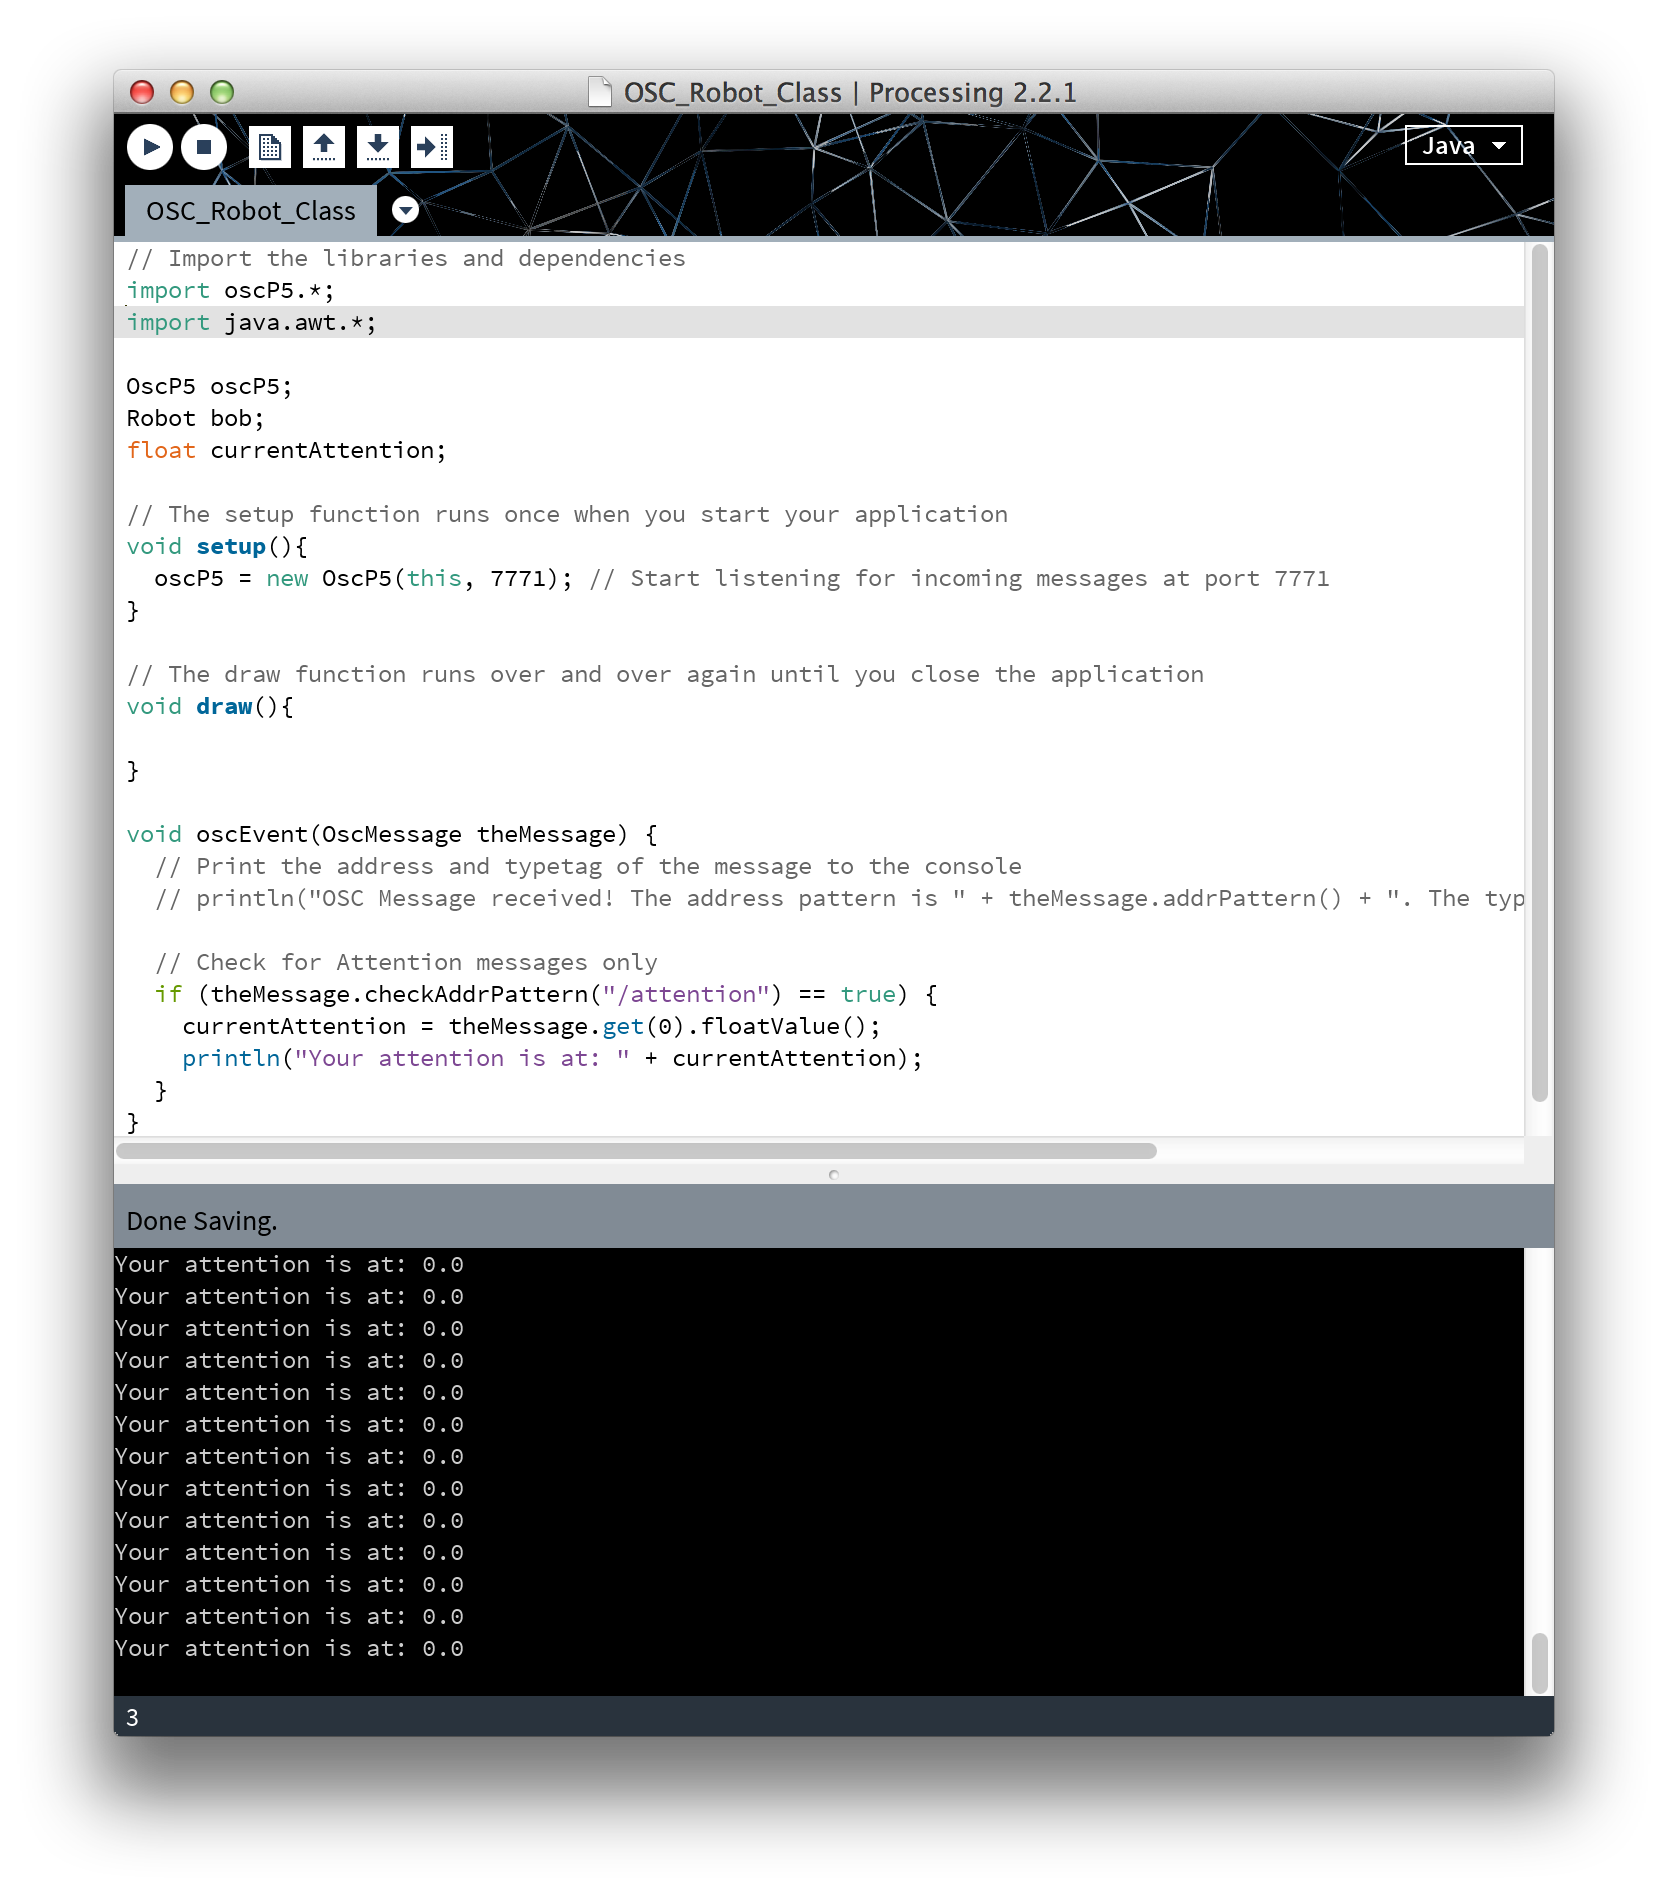The image size is (1668, 1894).
Task: Close the Processing window with the red button
Action: click(x=142, y=92)
